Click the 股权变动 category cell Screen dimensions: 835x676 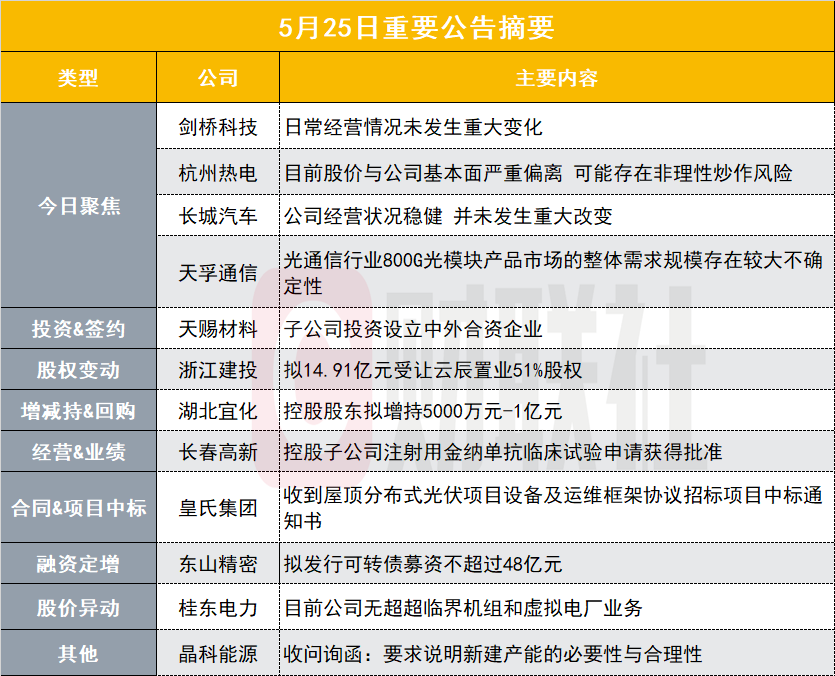point(78,370)
